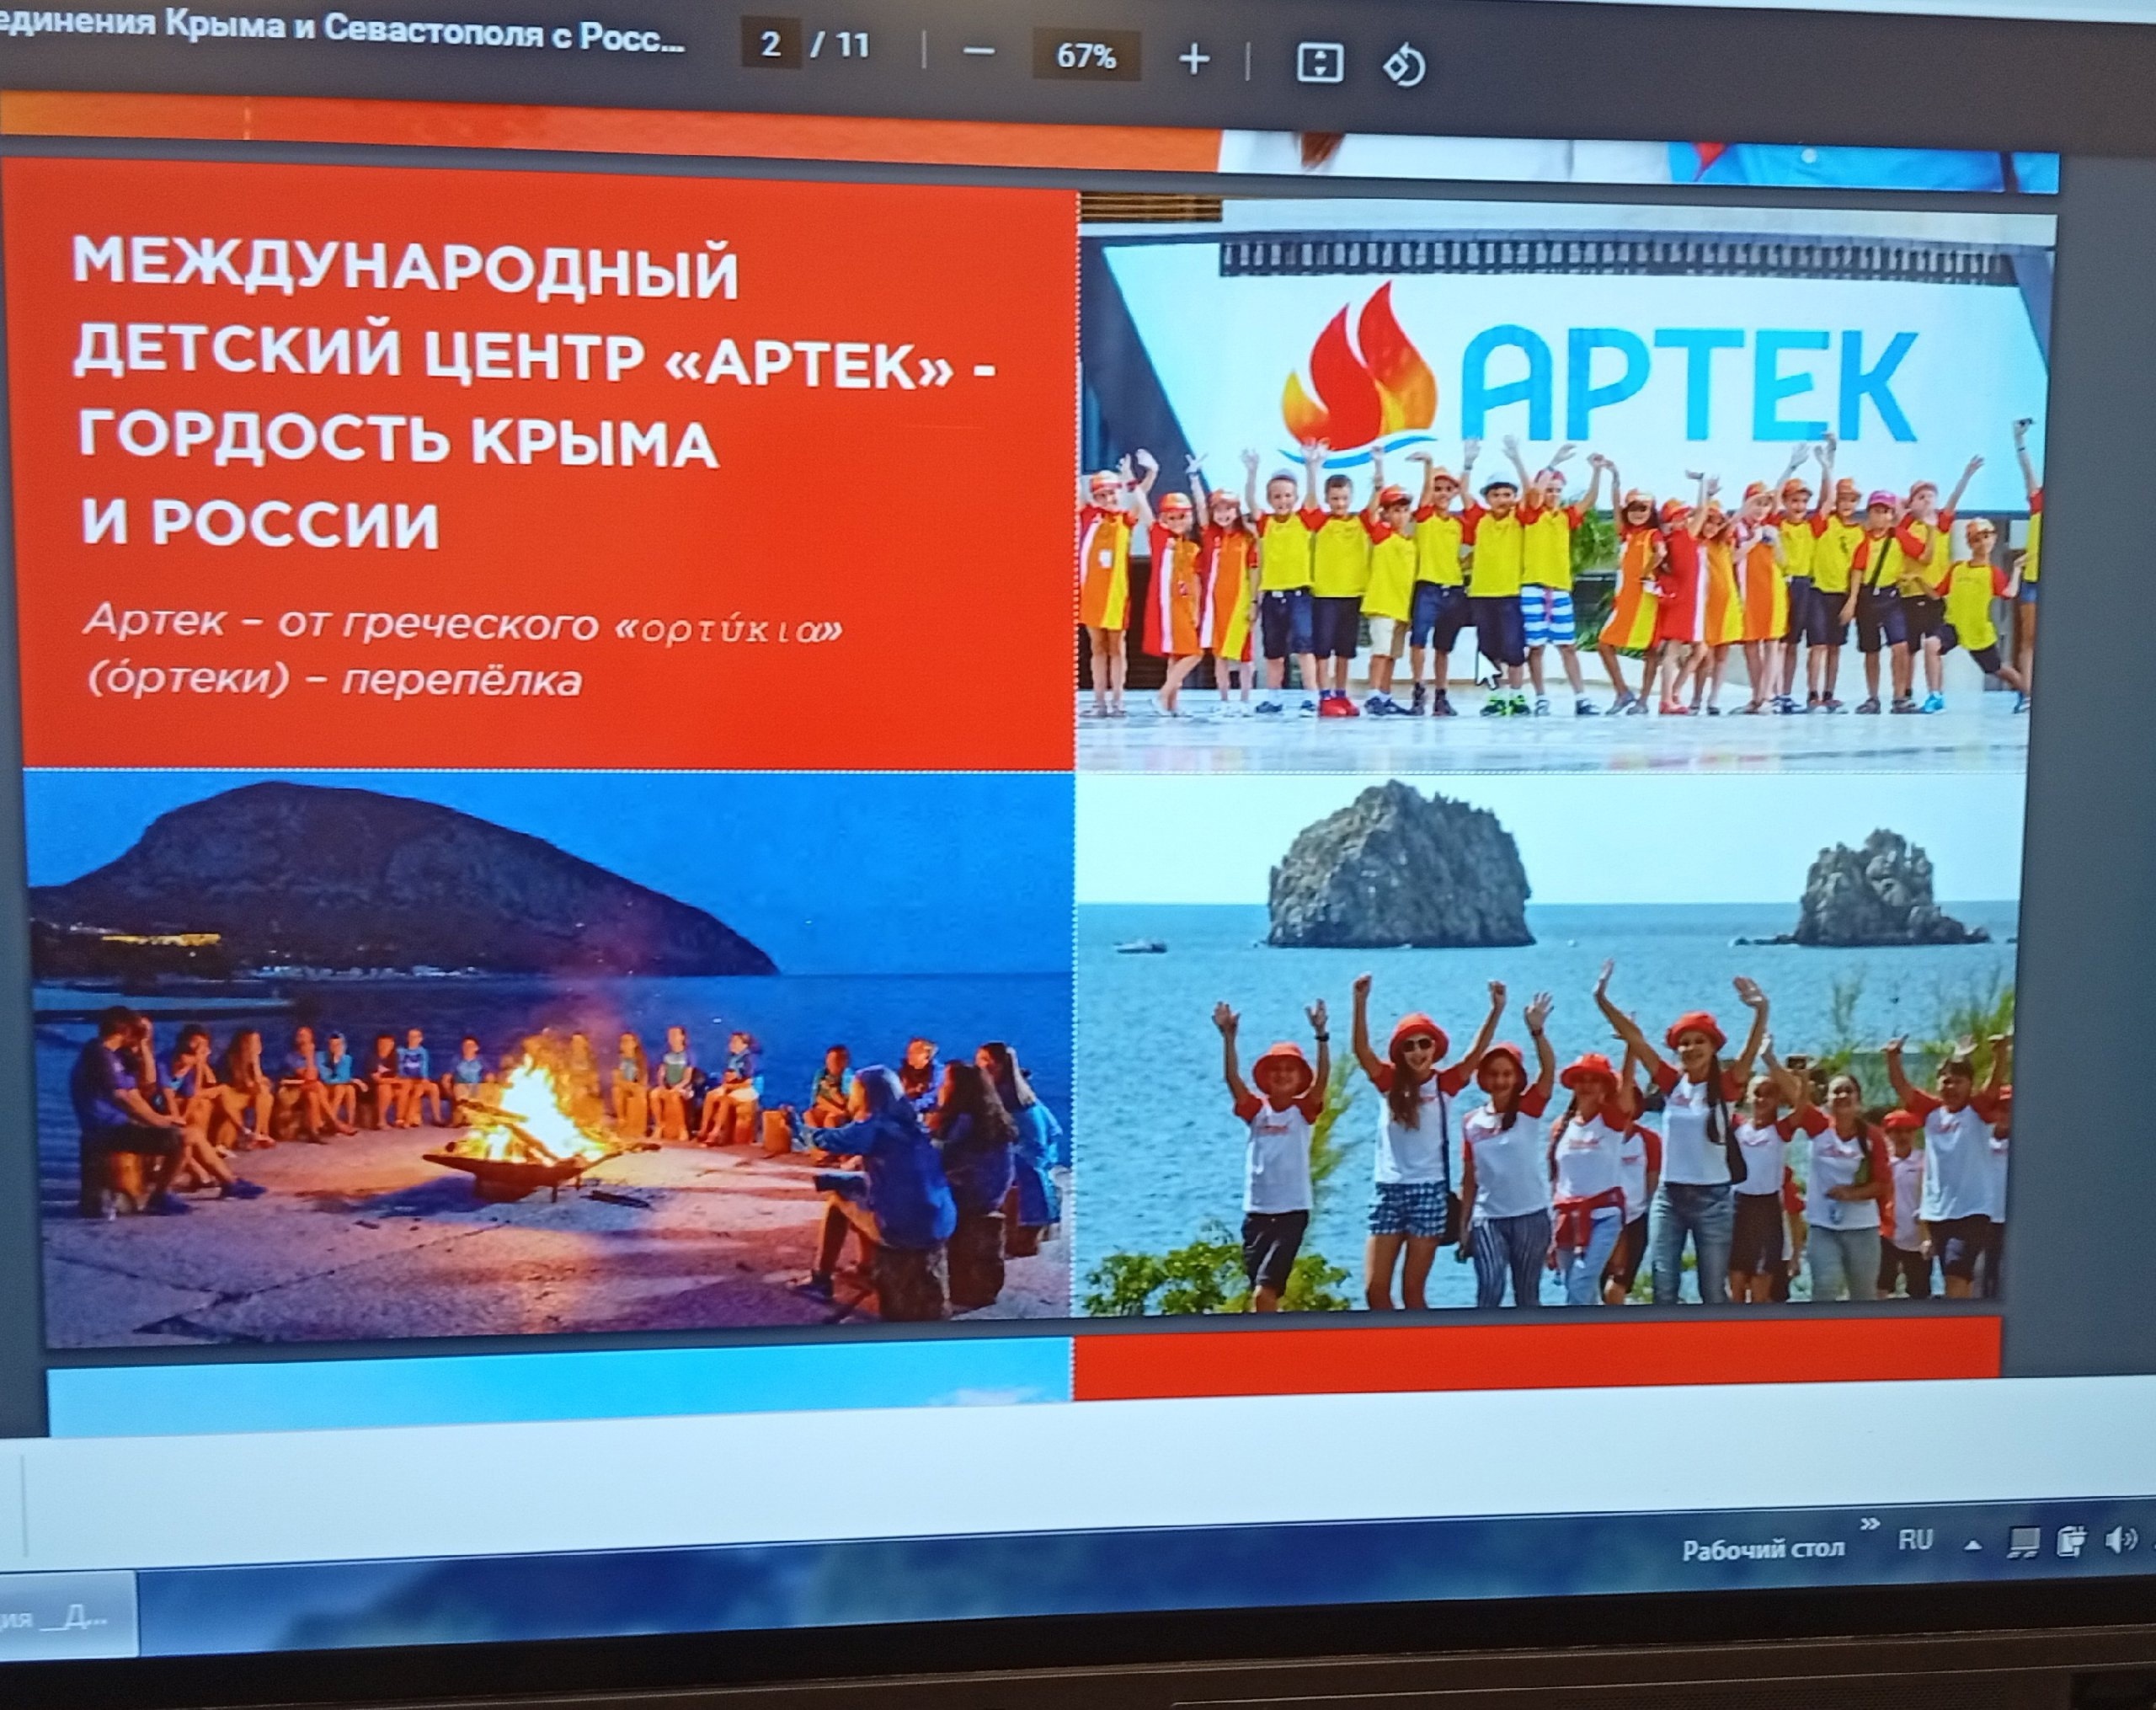Click the slide heading 'МЕЖДУНАРОДНЫЙ ДЕТСКИЙ ЦЕНТР «АРТЕК»'
The width and height of the screenshot is (2156, 1710).
click(x=533, y=312)
